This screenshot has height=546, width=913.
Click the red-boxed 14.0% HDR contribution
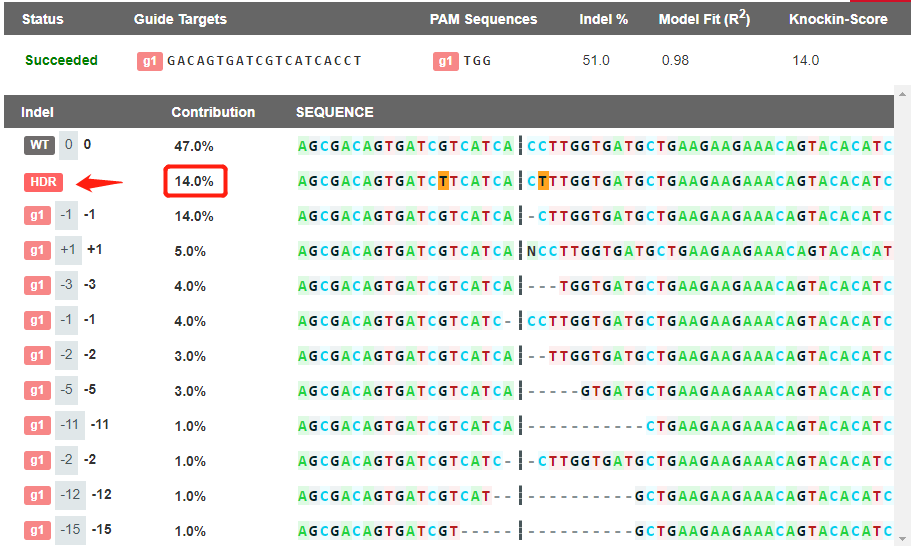point(195,181)
